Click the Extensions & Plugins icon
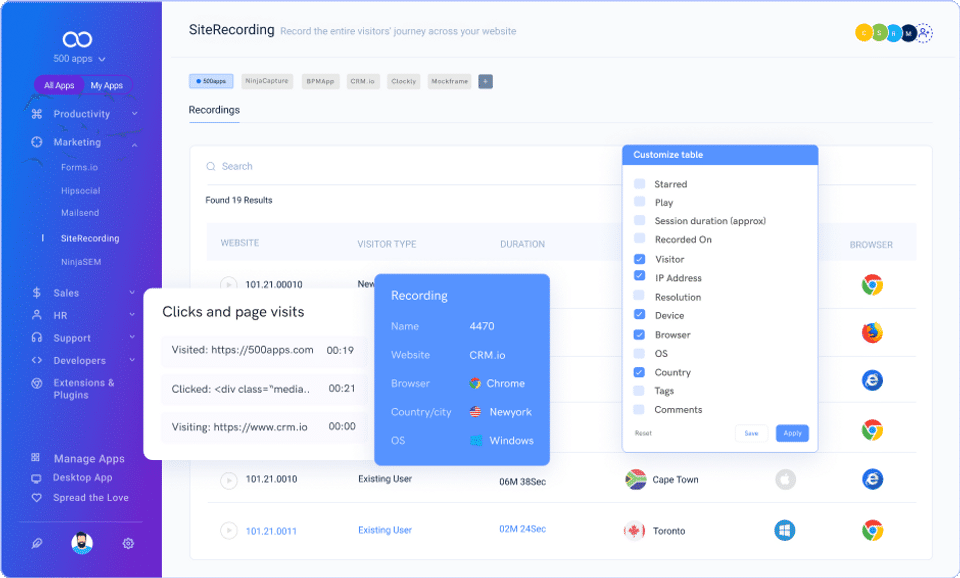Image resolution: width=960 pixels, height=578 pixels. pyautogui.click(x=37, y=383)
